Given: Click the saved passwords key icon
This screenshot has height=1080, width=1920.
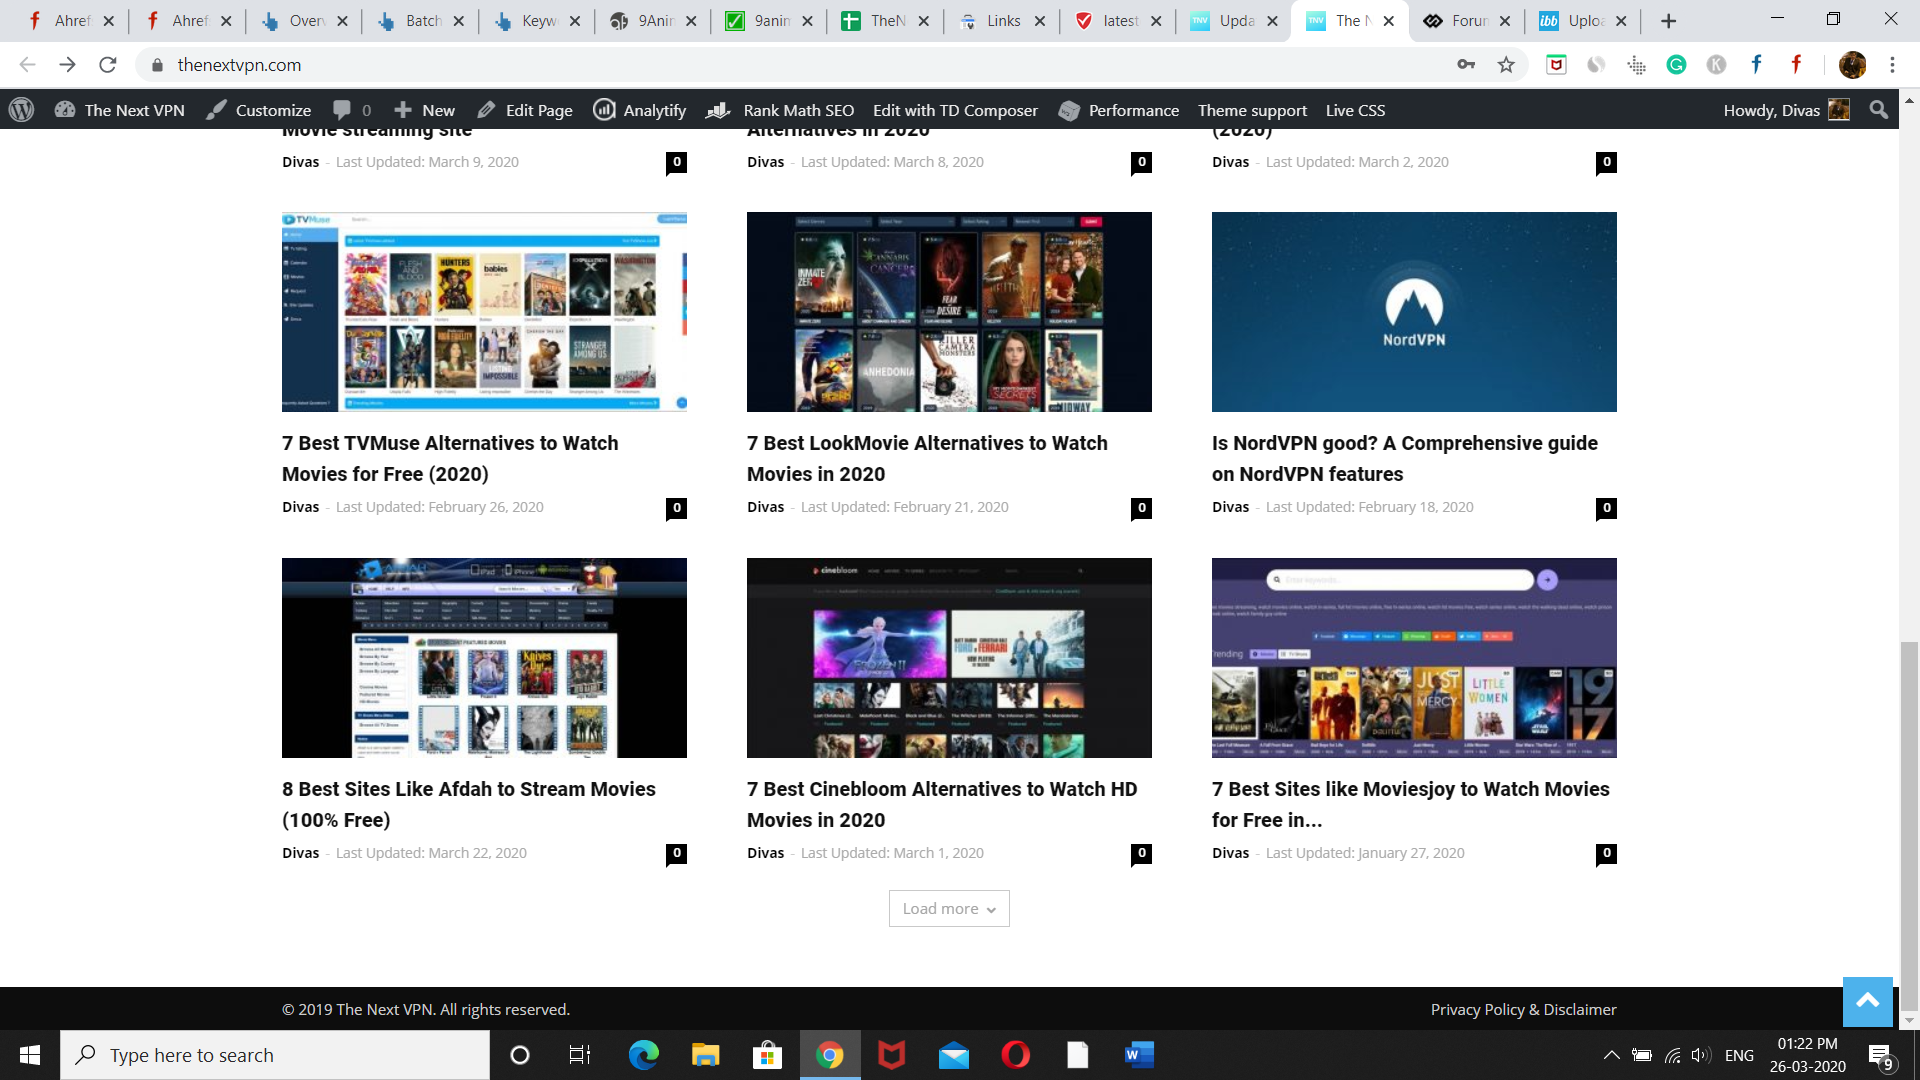Looking at the screenshot, I should (x=1466, y=65).
